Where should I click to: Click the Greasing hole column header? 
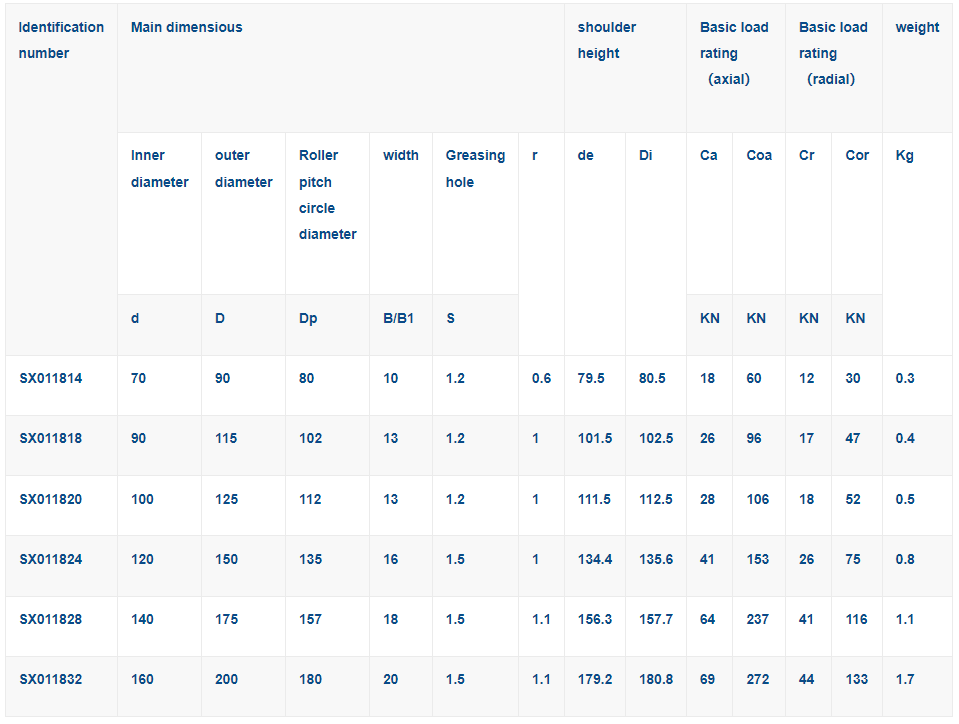point(475,168)
